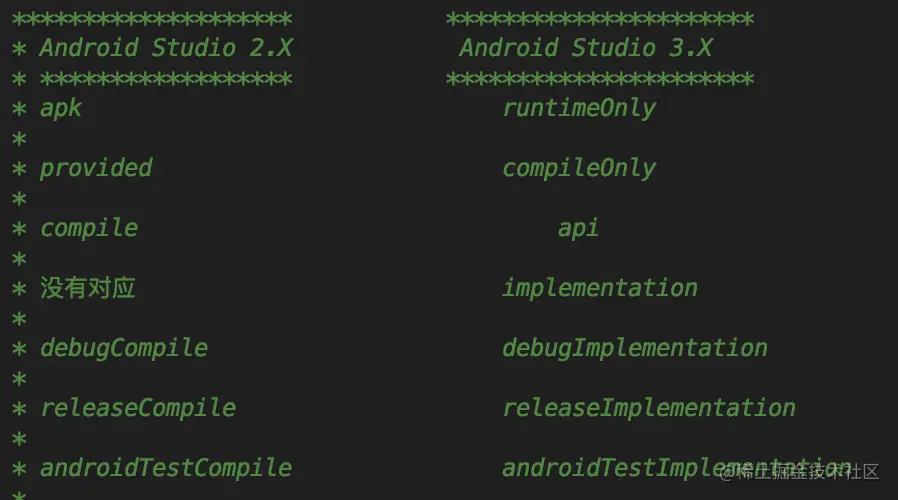Click the 'Android Studio 2.X' heading

[x=165, y=48]
